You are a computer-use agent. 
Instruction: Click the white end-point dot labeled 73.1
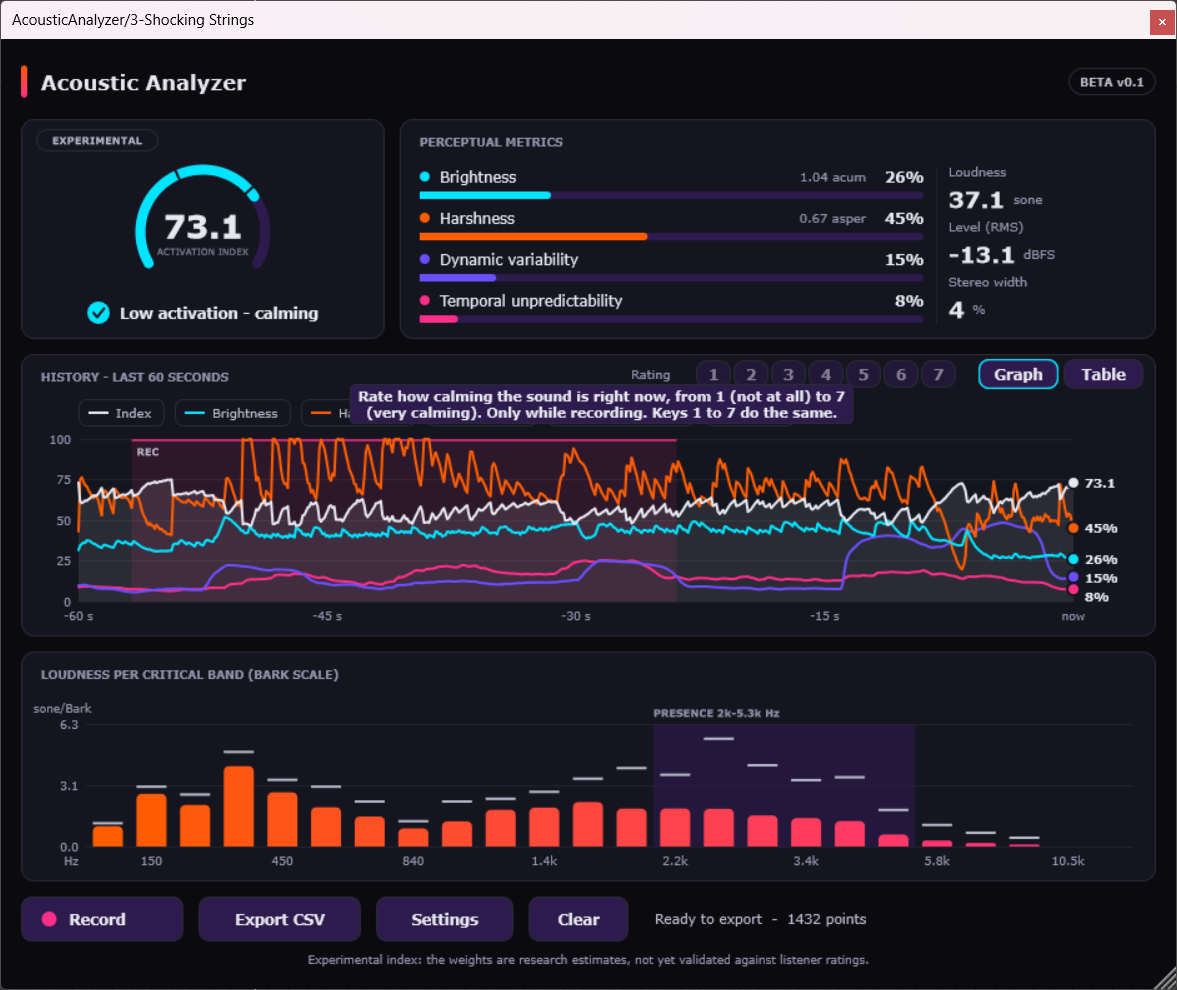(1073, 483)
